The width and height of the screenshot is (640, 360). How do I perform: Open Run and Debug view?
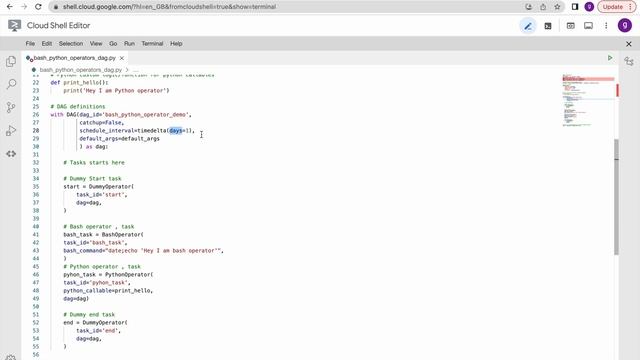(x=11, y=131)
